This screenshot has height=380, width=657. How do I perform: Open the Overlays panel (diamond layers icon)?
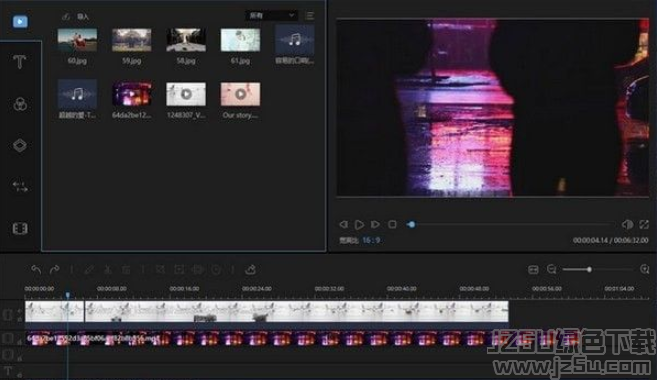(20, 145)
